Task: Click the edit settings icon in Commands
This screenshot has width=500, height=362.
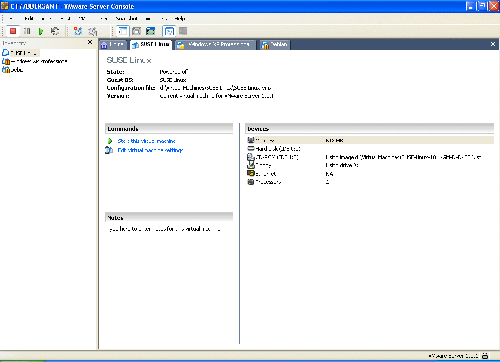Action: (109, 150)
